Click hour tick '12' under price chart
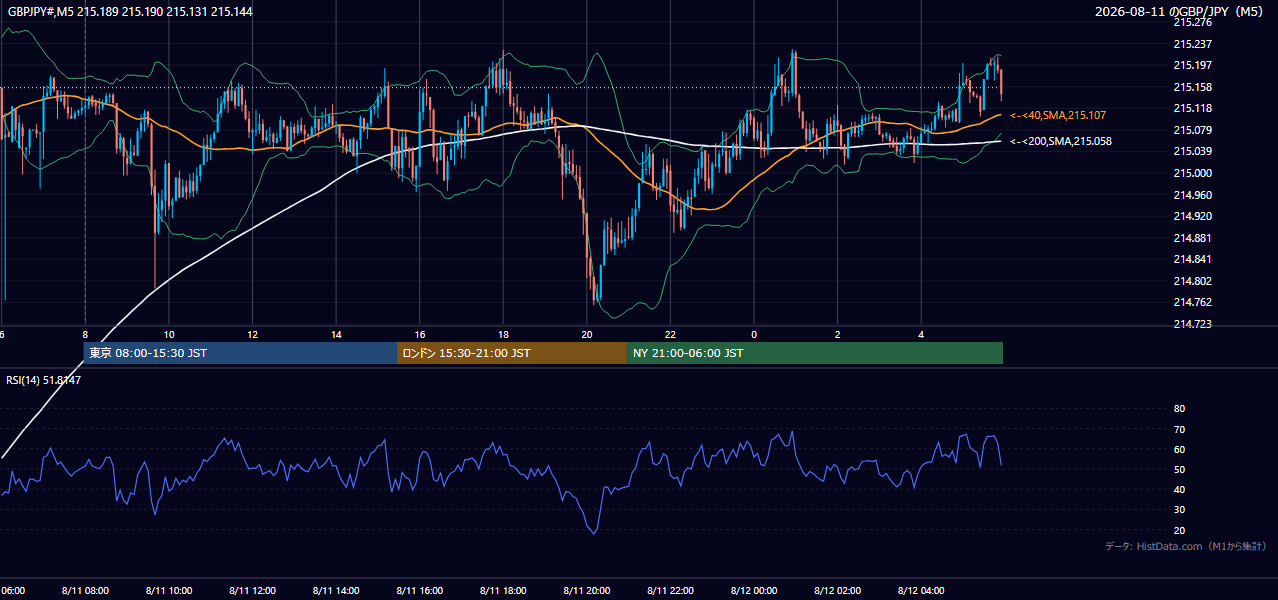 click(x=252, y=335)
